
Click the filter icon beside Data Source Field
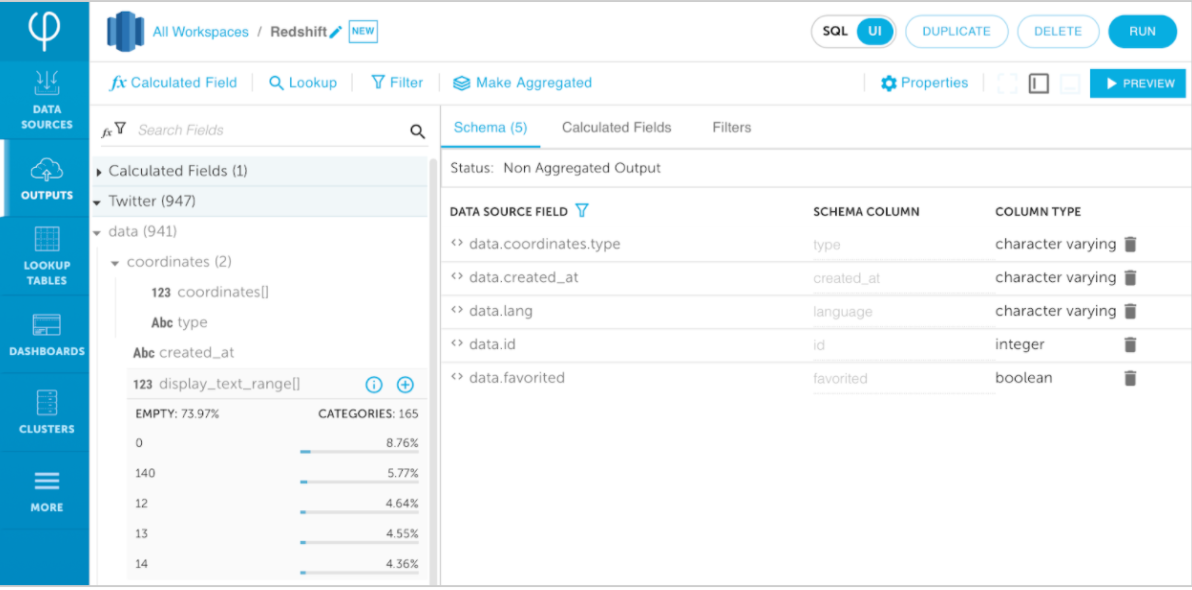[582, 211]
